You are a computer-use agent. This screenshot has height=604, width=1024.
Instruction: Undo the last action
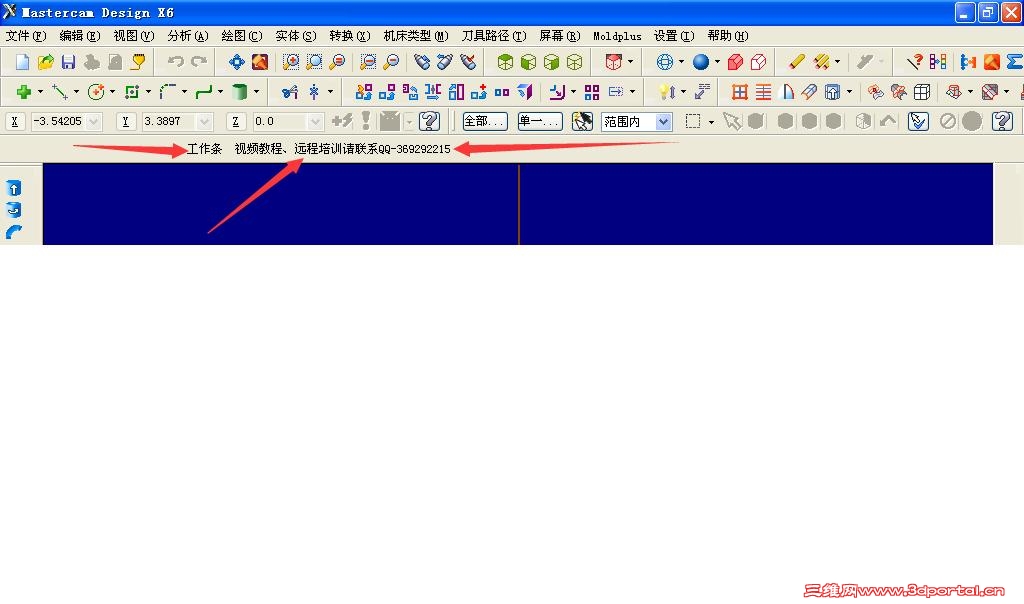179,62
